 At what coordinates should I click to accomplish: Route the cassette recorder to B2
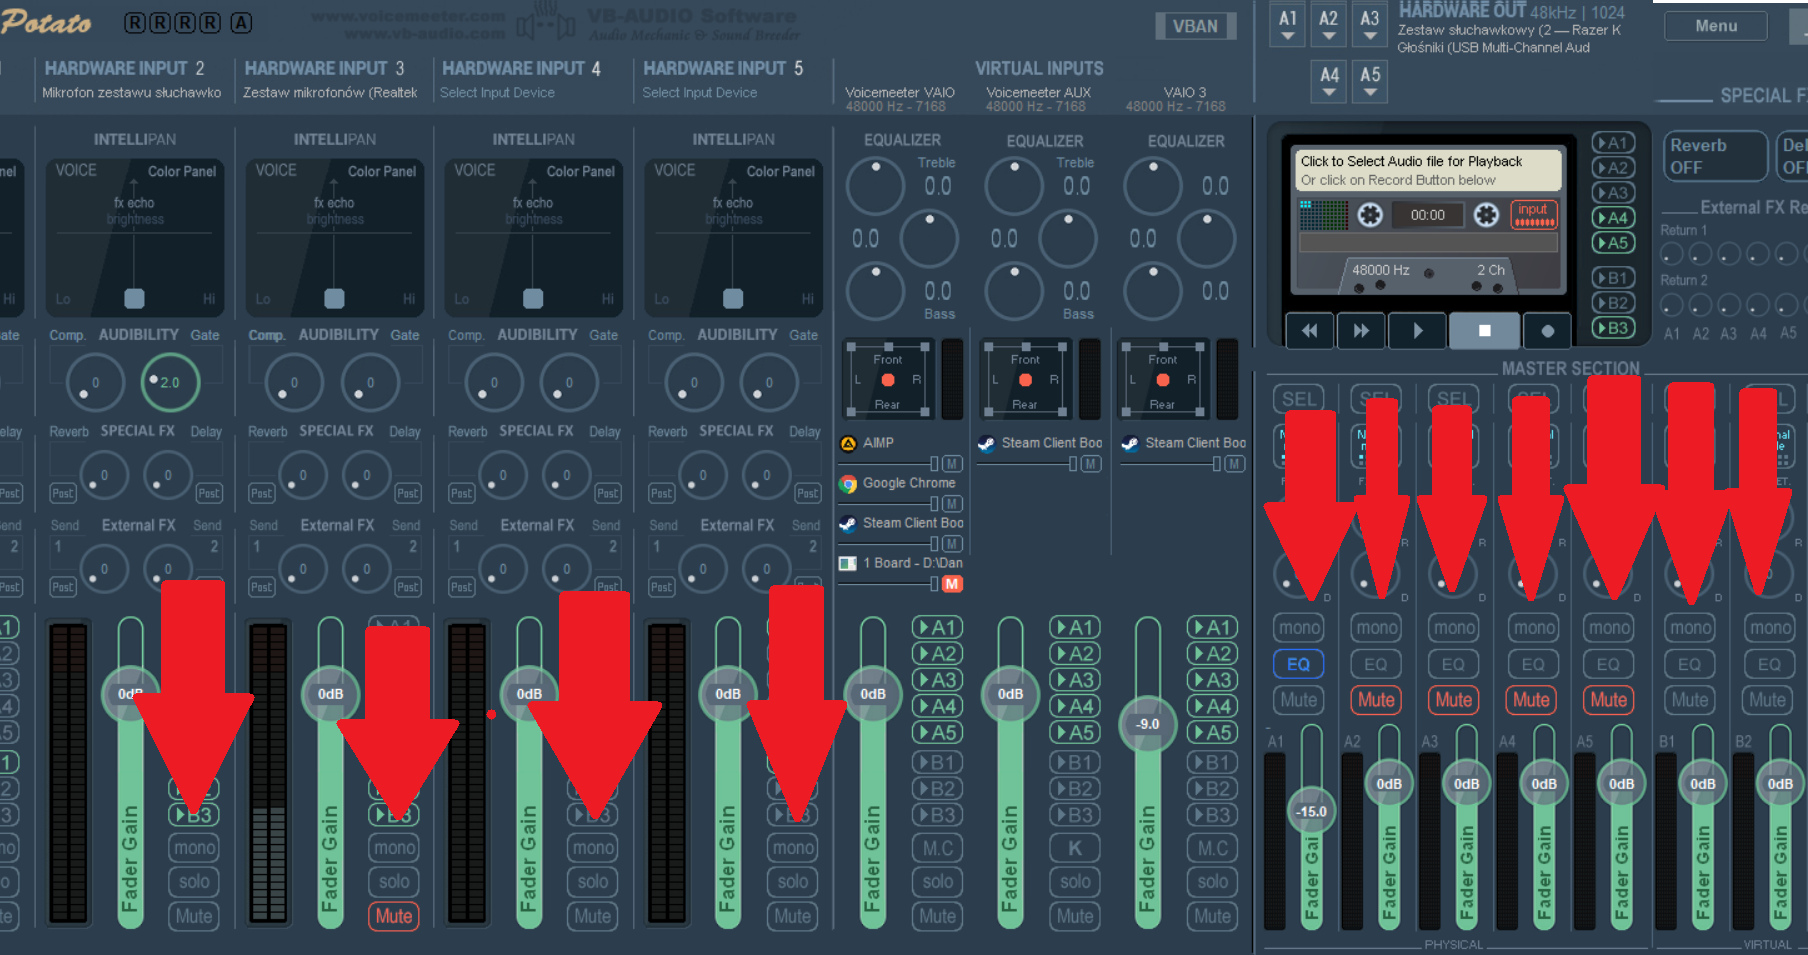(1612, 303)
